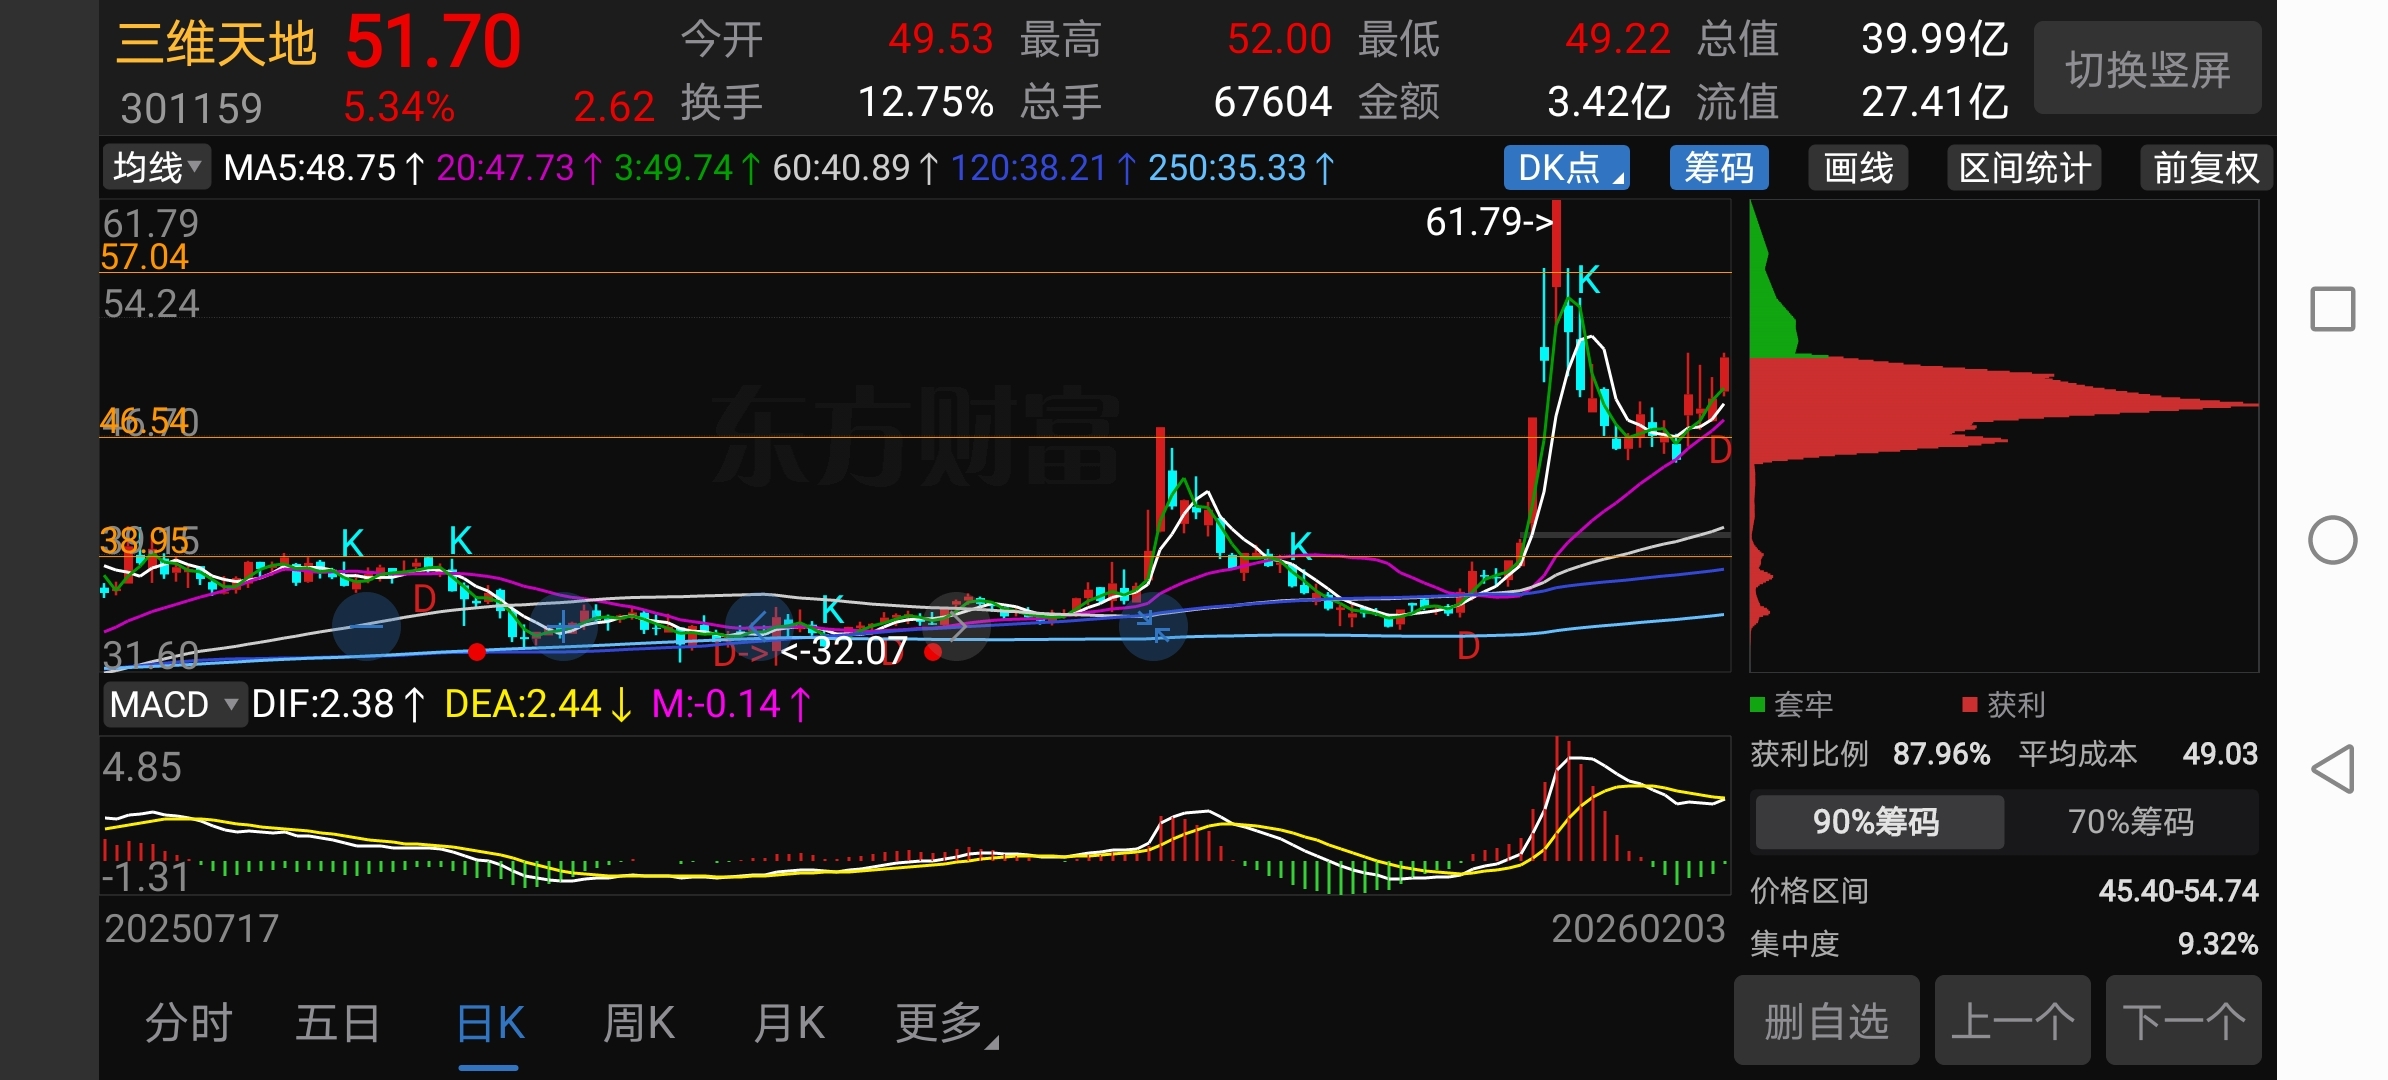Tap the Android triangle back icon
2388x1080 pixels.
(2332, 769)
